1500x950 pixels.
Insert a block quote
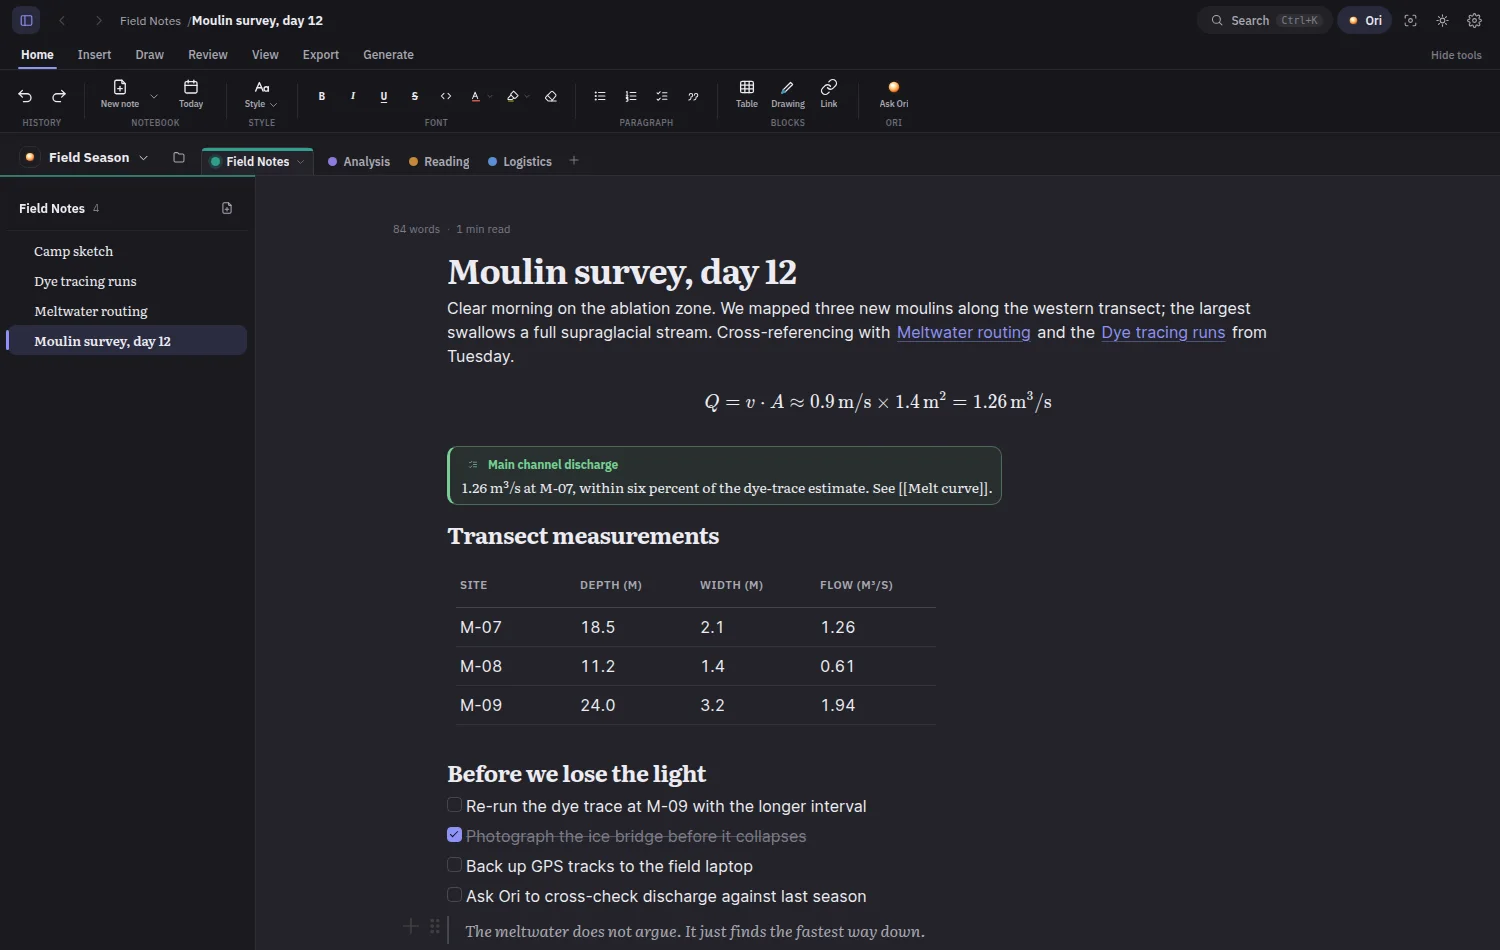click(x=693, y=96)
